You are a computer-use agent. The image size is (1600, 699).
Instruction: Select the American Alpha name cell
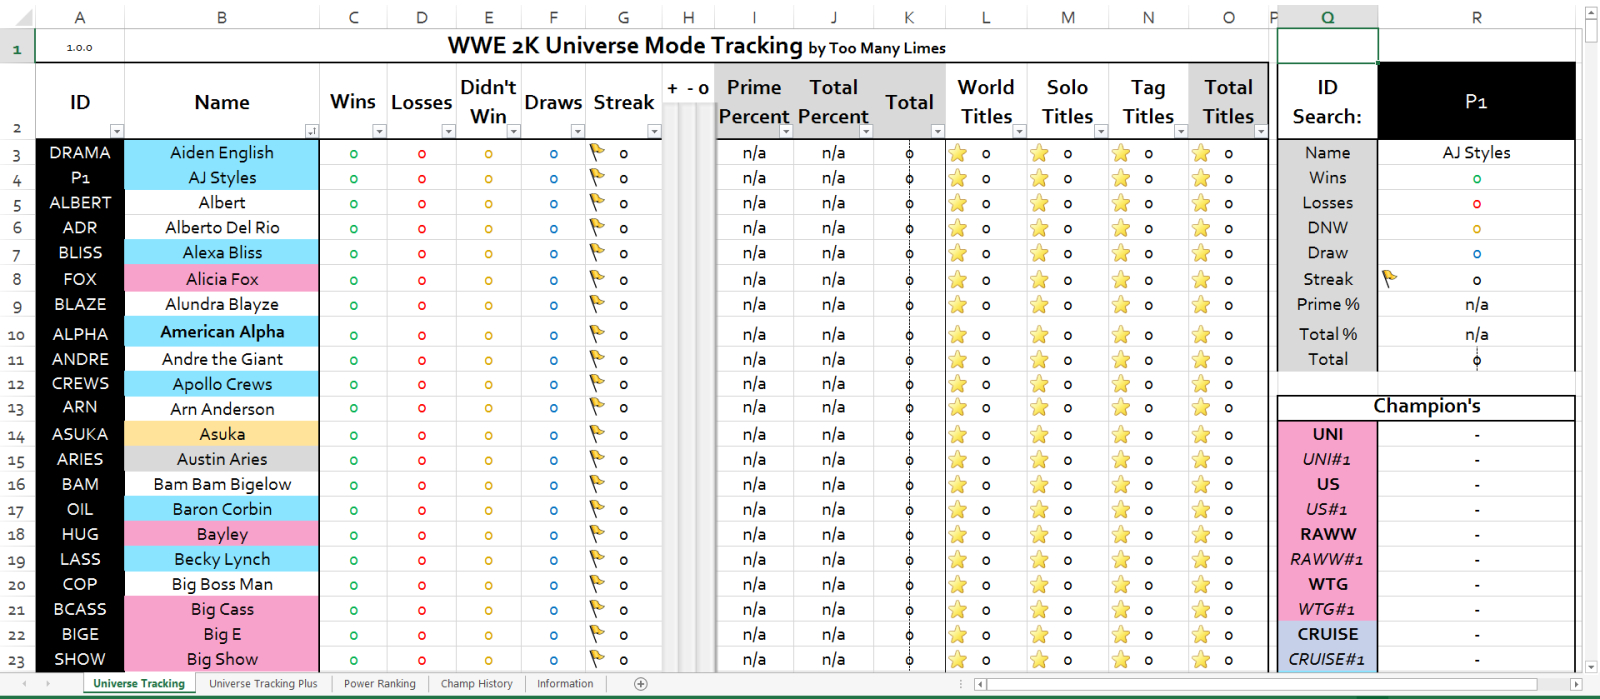[x=222, y=332]
